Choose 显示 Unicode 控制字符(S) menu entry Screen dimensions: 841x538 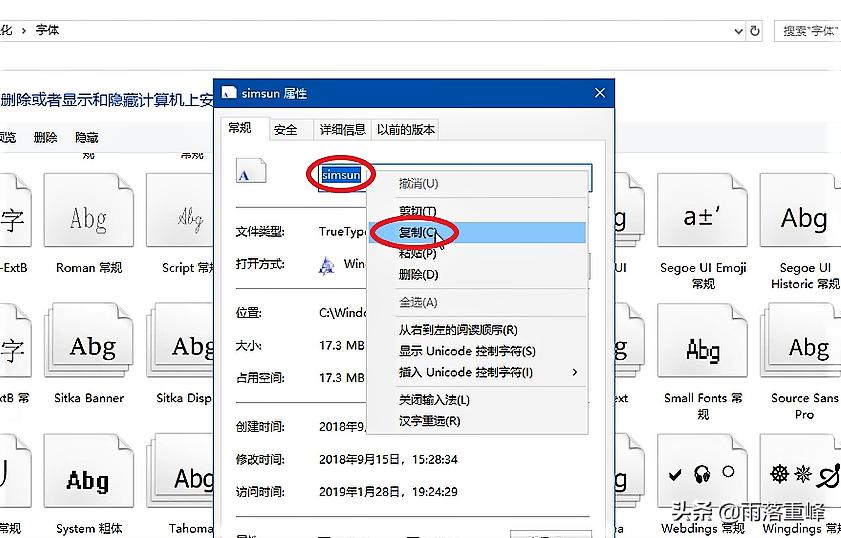(477, 351)
